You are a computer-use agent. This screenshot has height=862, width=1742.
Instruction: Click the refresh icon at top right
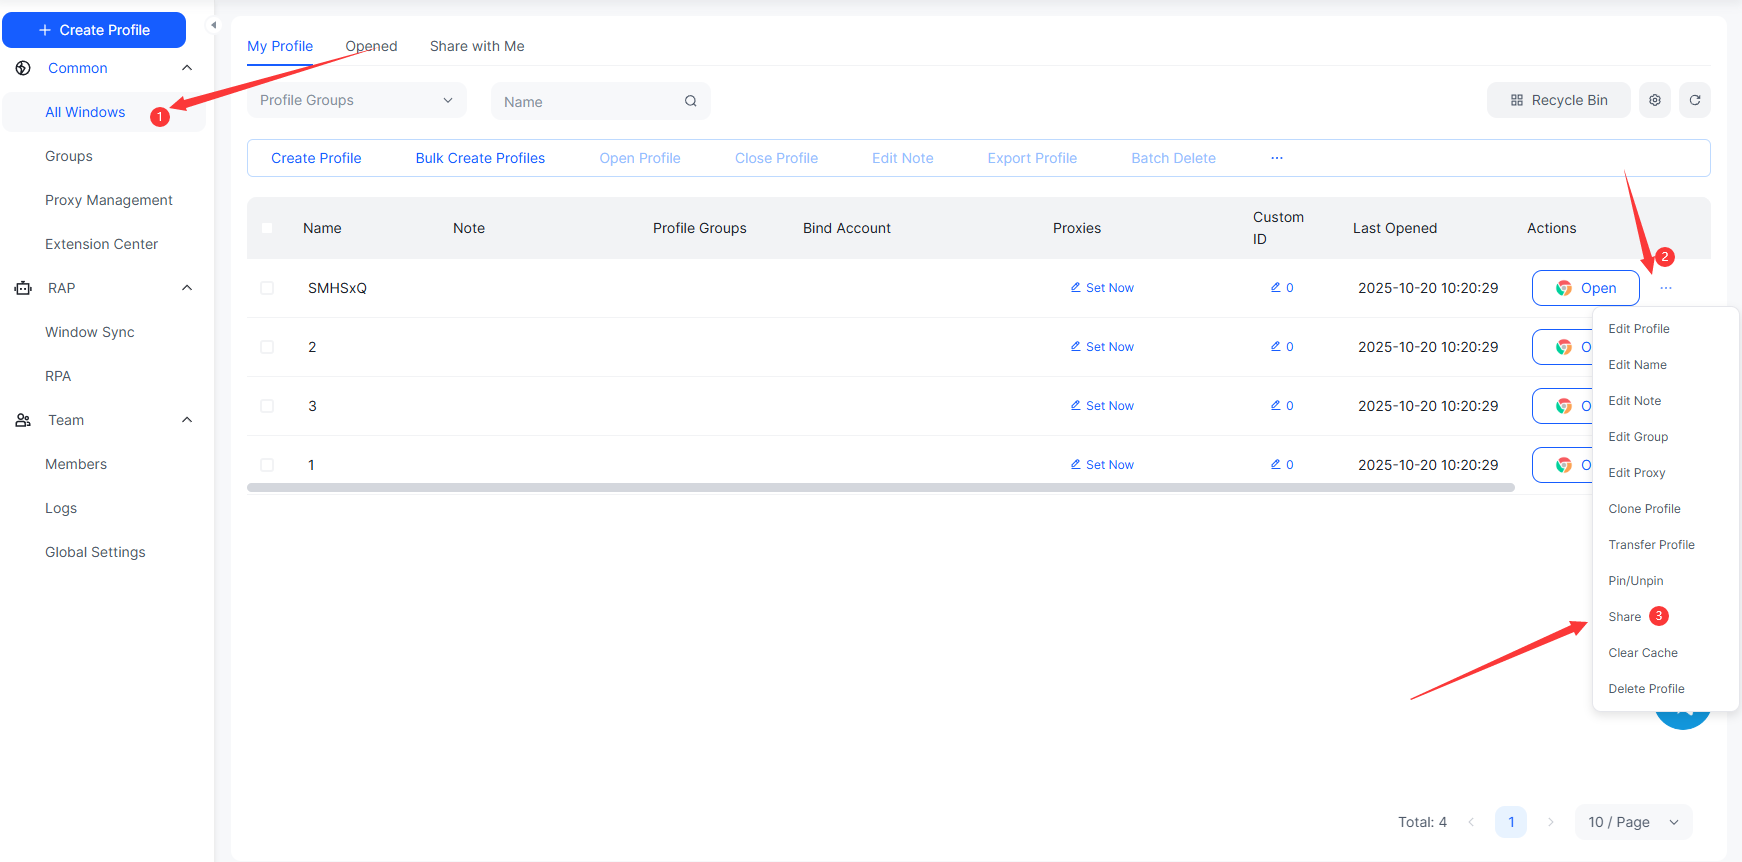coord(1694,100)
